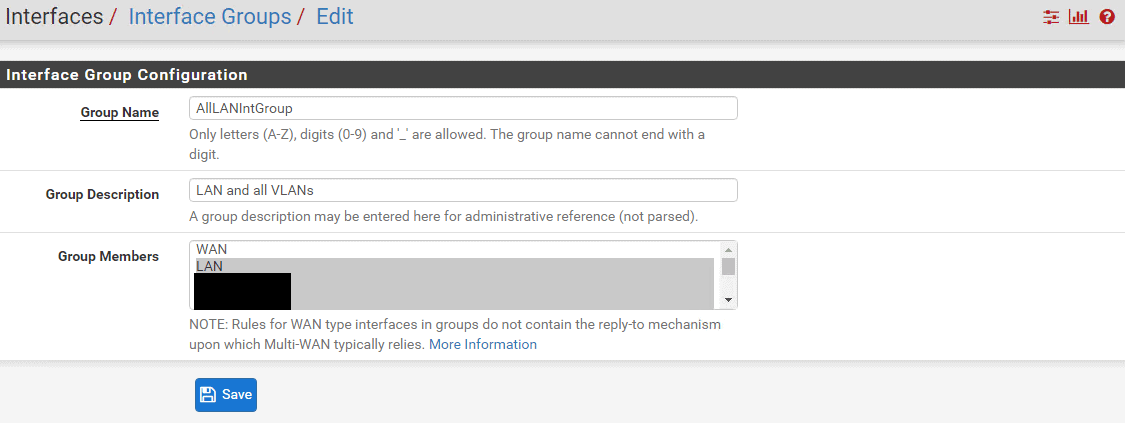Image resolution: width=1125 pixels, height=423 pixels.
Task: Save the interface group configuration
Action: click(226, 395)
